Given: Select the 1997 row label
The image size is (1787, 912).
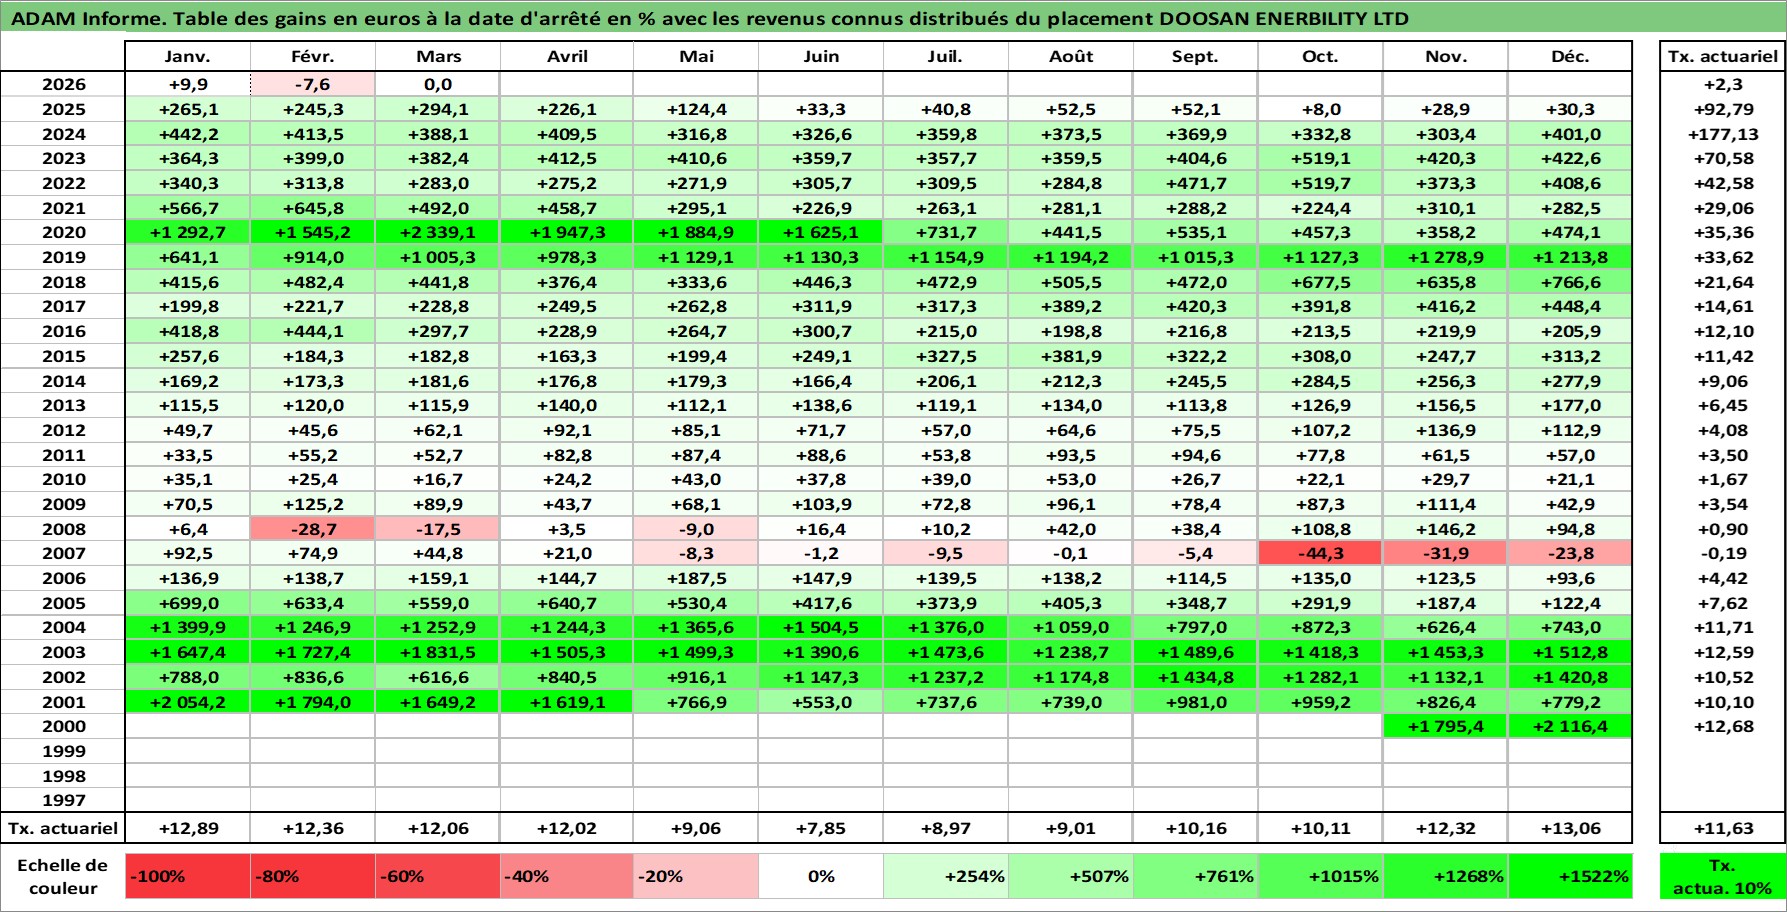Looking at the screenshot, I should click(x=63, y=800).
